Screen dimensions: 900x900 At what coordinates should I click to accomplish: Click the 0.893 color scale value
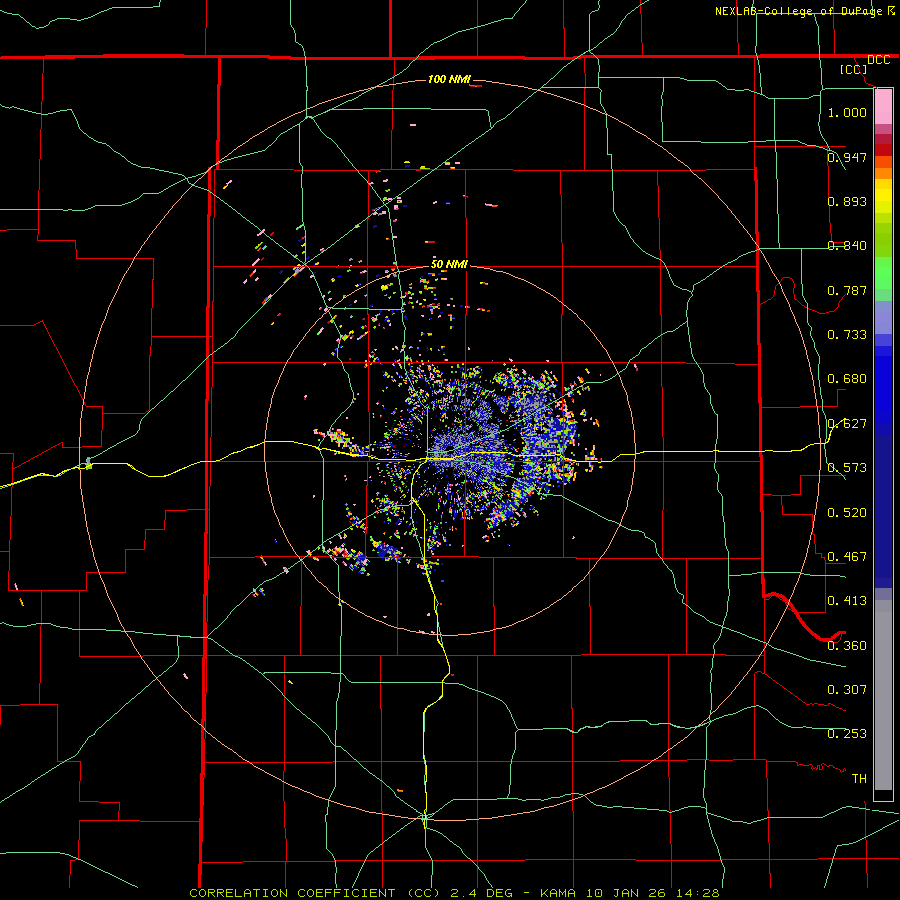(847, 201)
